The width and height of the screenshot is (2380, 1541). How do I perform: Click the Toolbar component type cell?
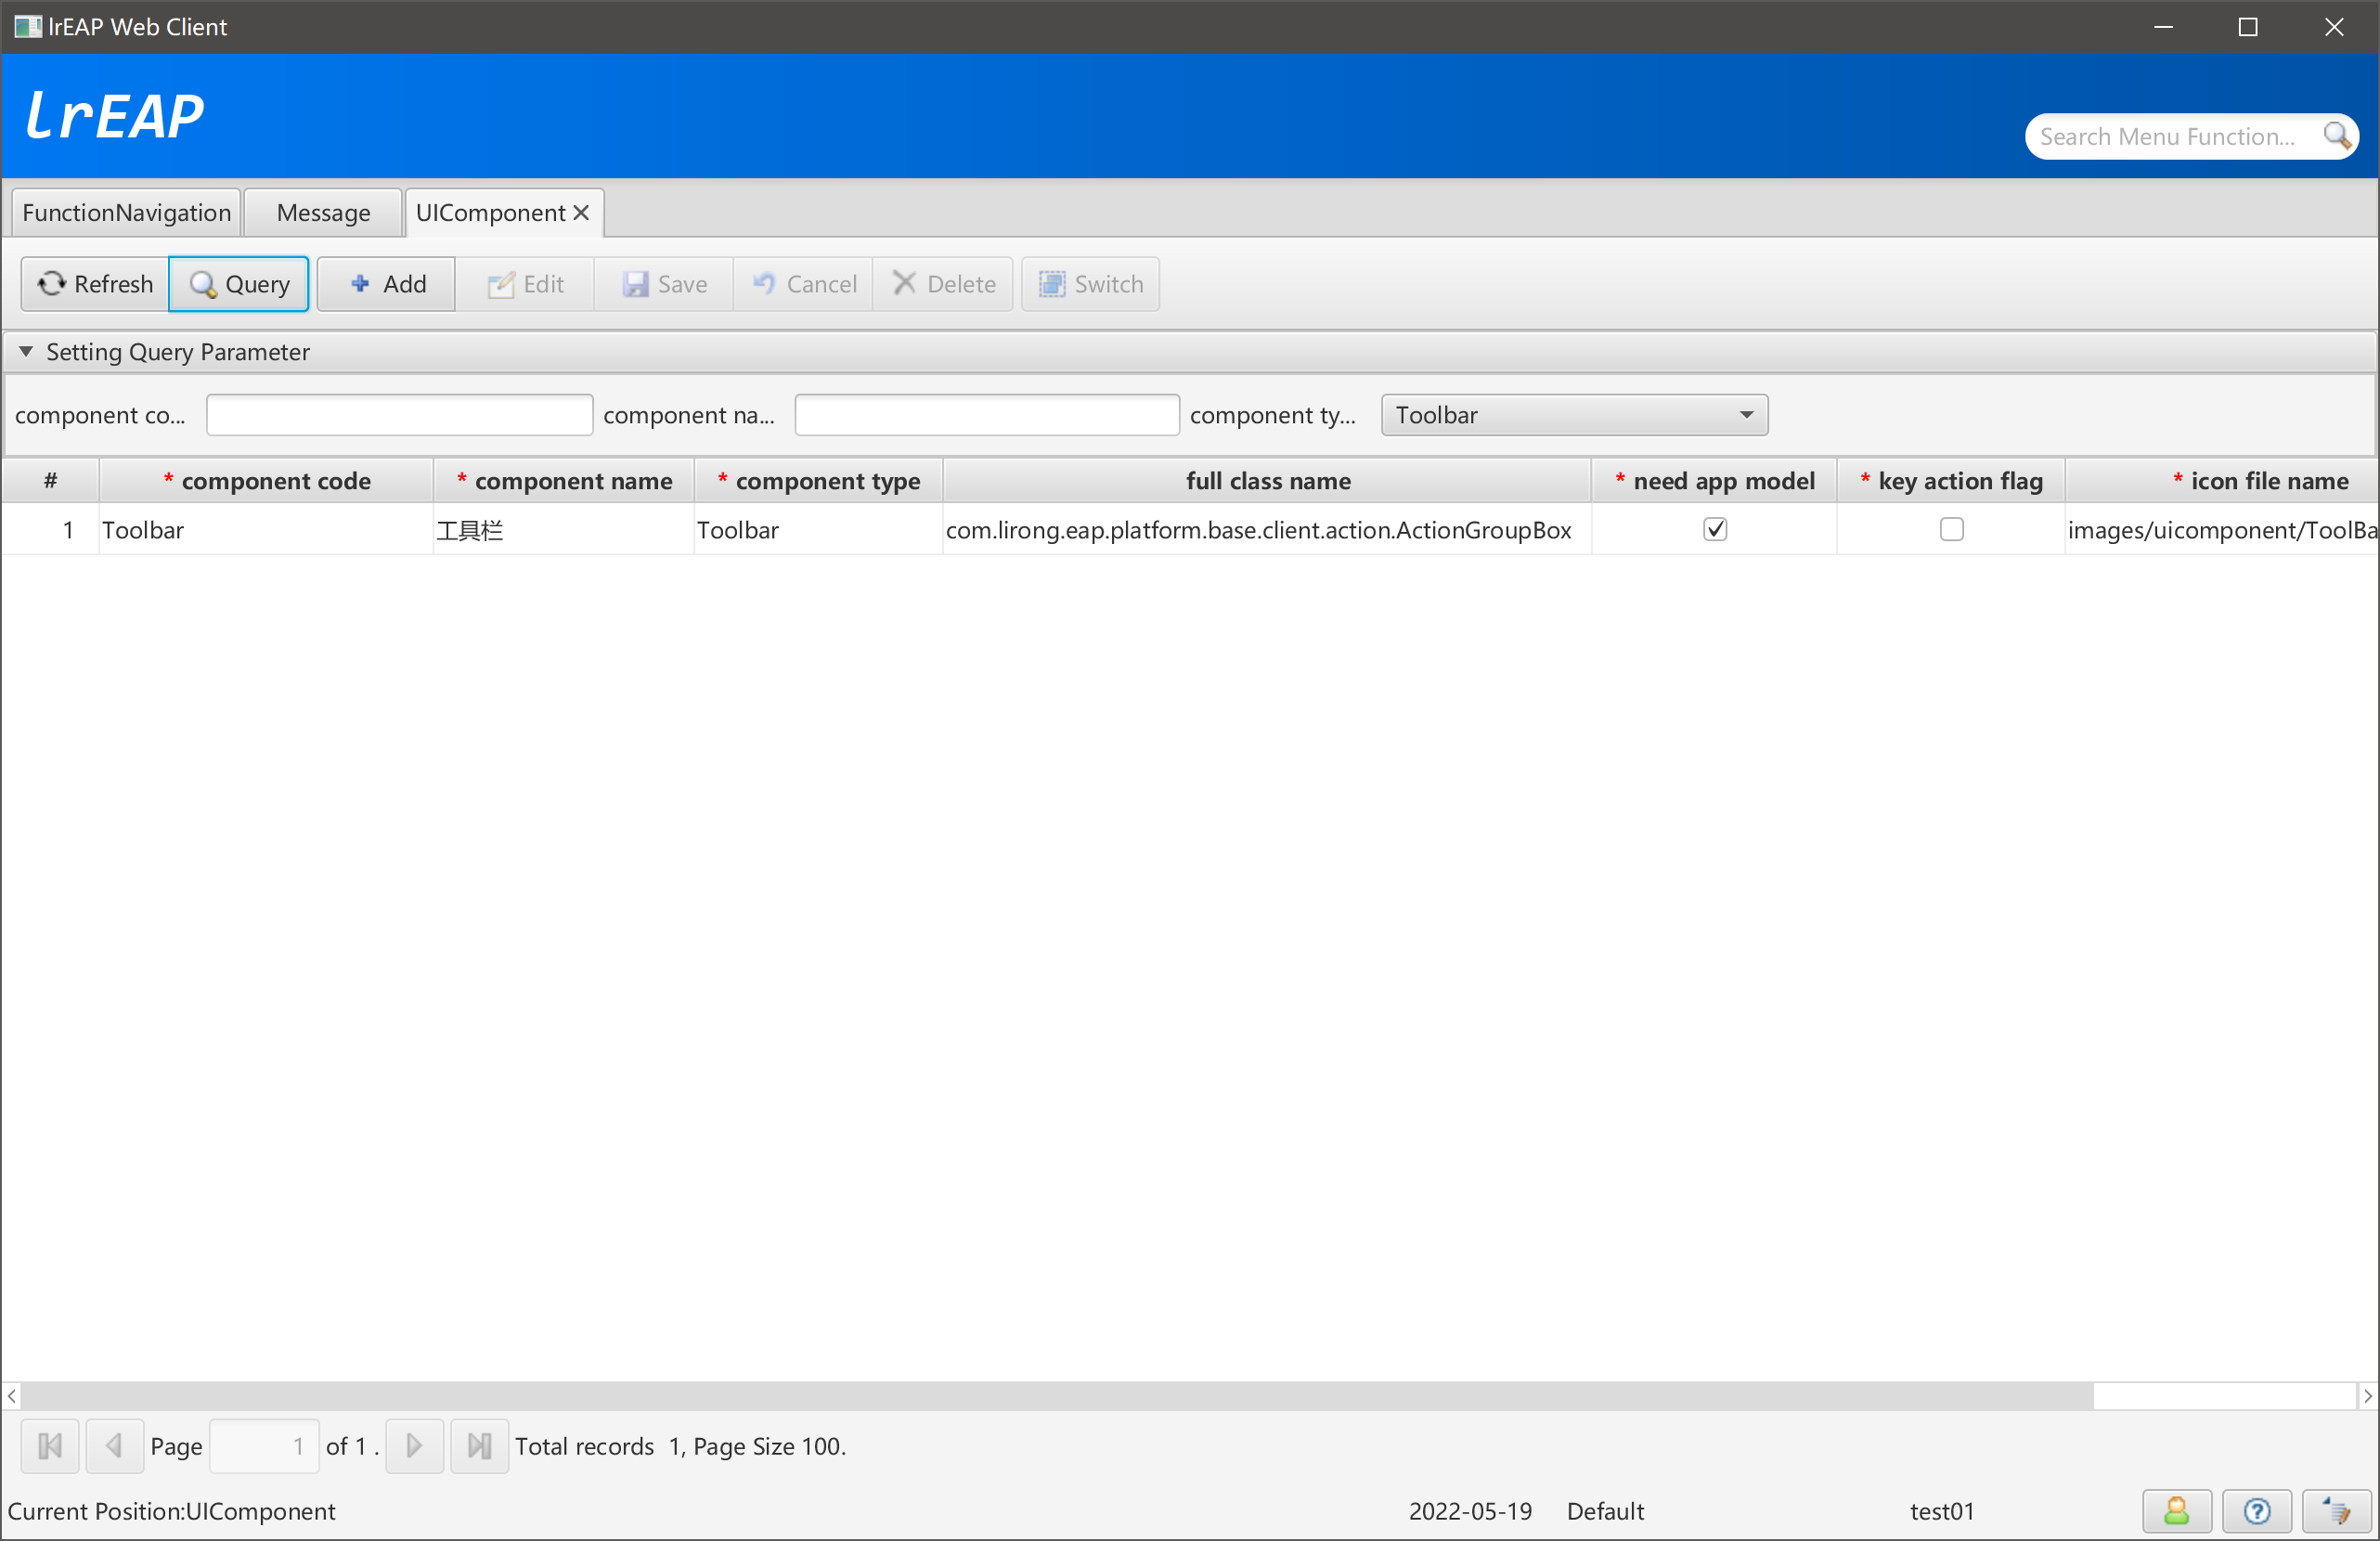coord(819,529)
